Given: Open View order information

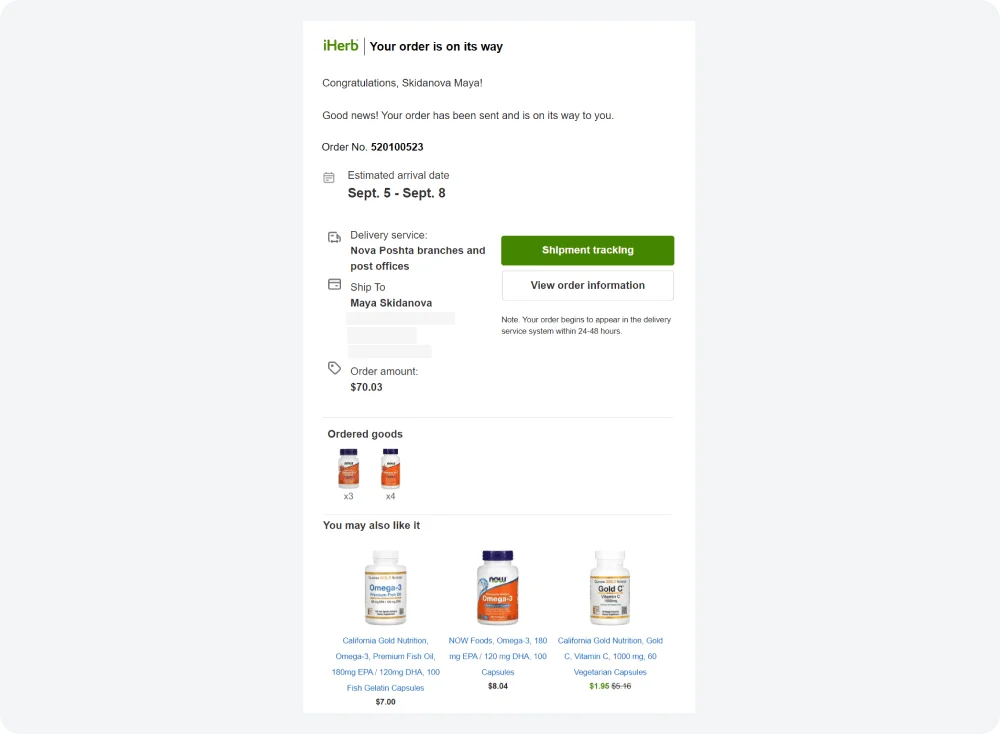Looking at the screenshot, I should click(x=587, y=285).
